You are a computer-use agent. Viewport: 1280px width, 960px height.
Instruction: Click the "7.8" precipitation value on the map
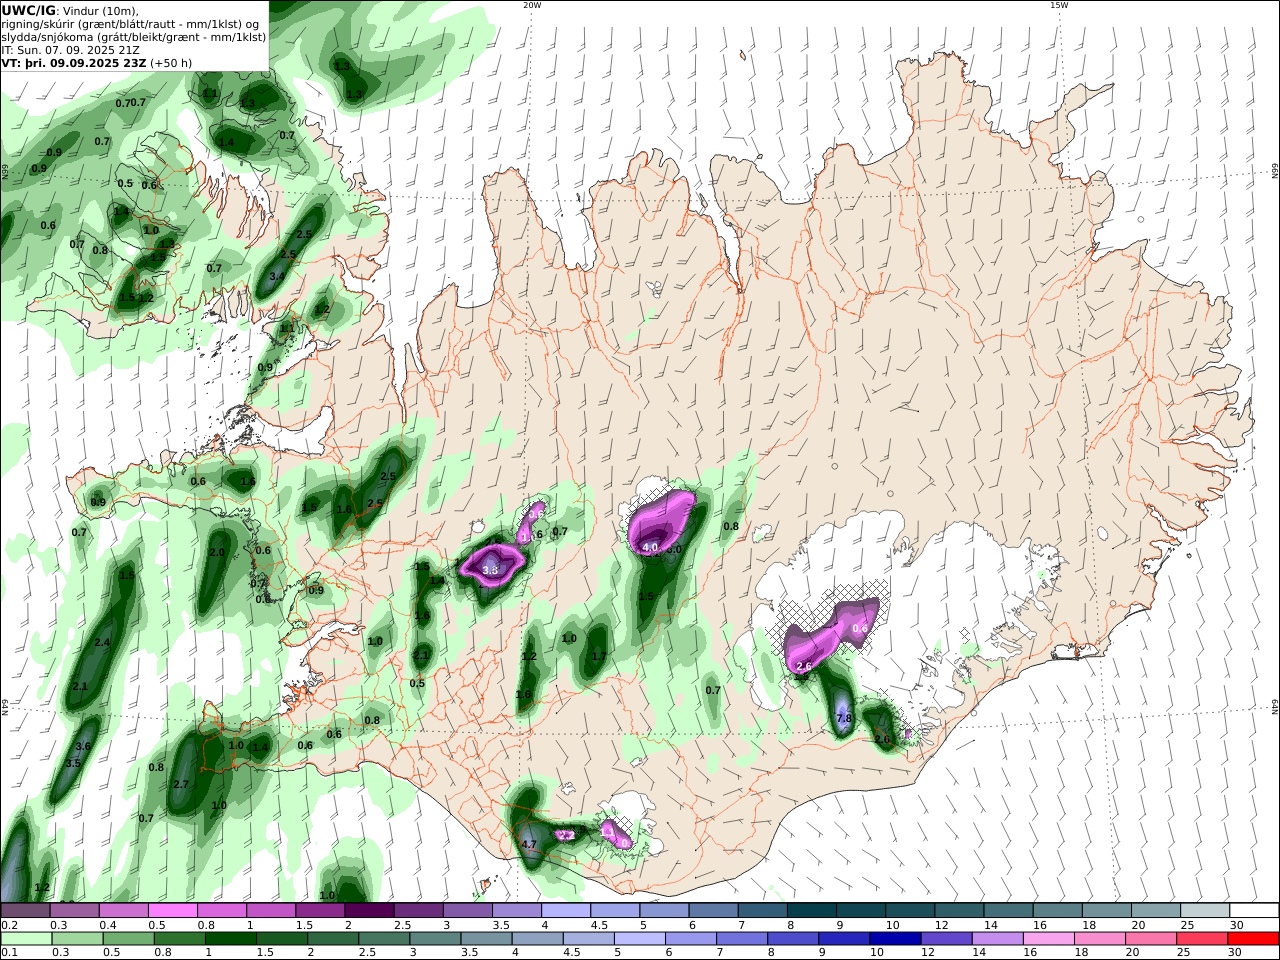(843, 718)
